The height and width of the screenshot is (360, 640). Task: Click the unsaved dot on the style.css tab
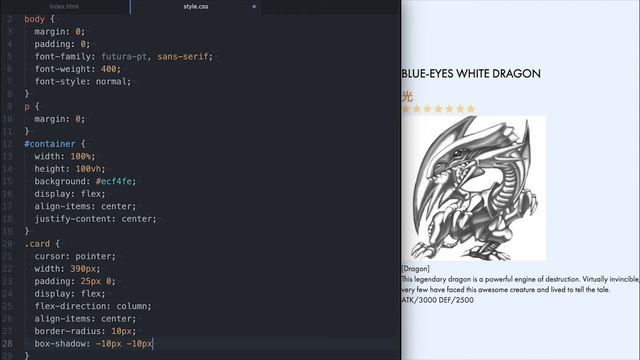point(254,7)
